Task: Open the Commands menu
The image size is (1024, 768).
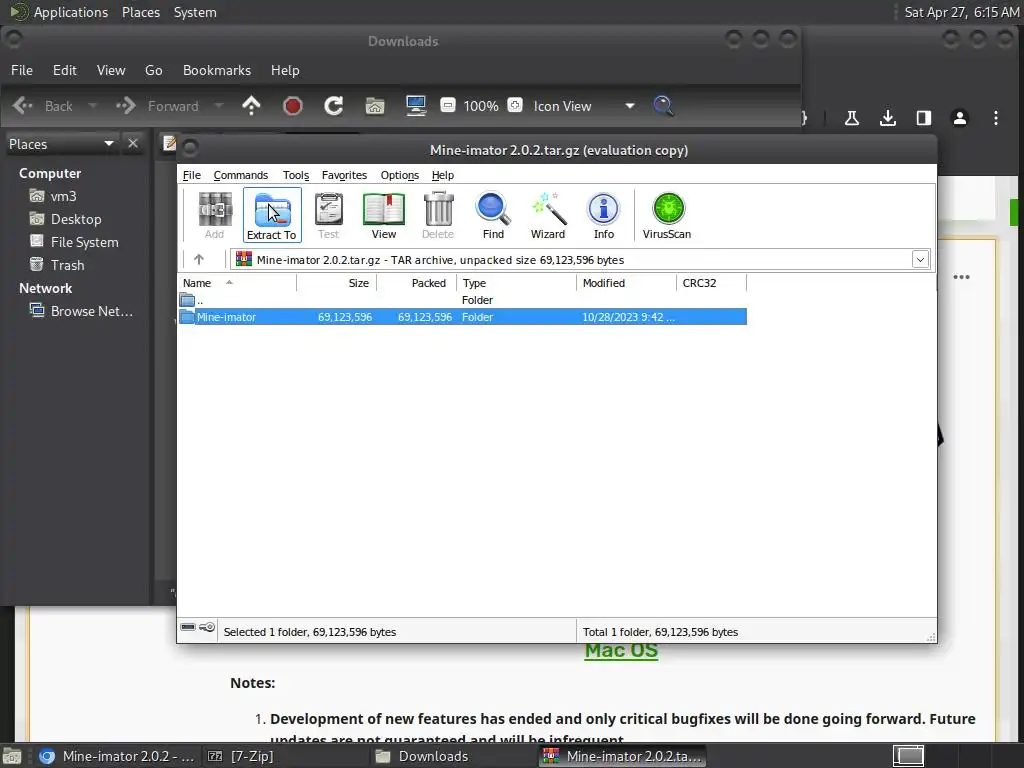Action: [x=240, y=175]
